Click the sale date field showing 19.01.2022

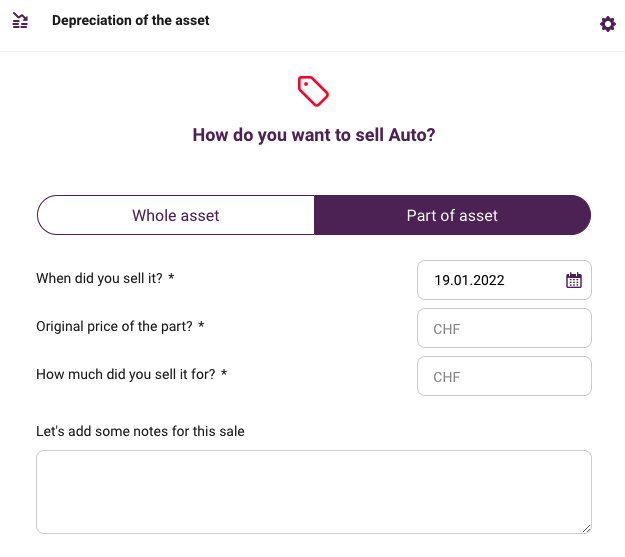pyautogui.click(x=504, y=280)
